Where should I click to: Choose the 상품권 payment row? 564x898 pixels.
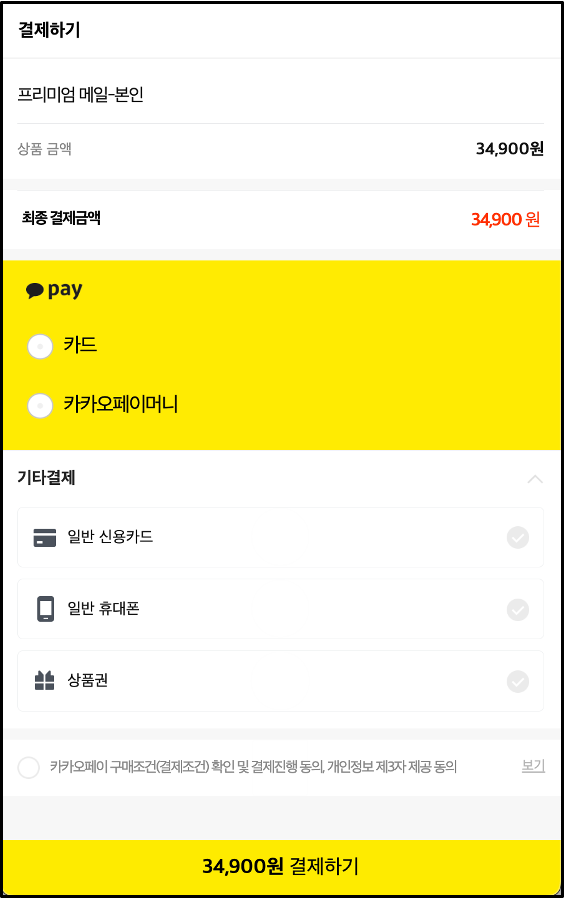281,681
